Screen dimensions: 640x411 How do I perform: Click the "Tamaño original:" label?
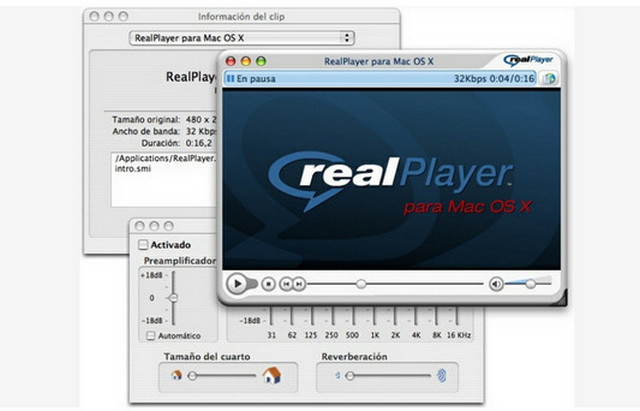click(x=146, y=120)
